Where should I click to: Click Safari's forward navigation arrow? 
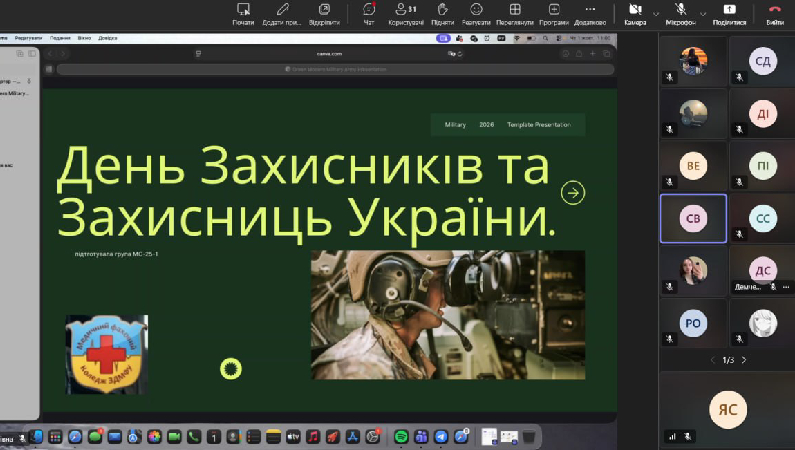pos(63,54)
